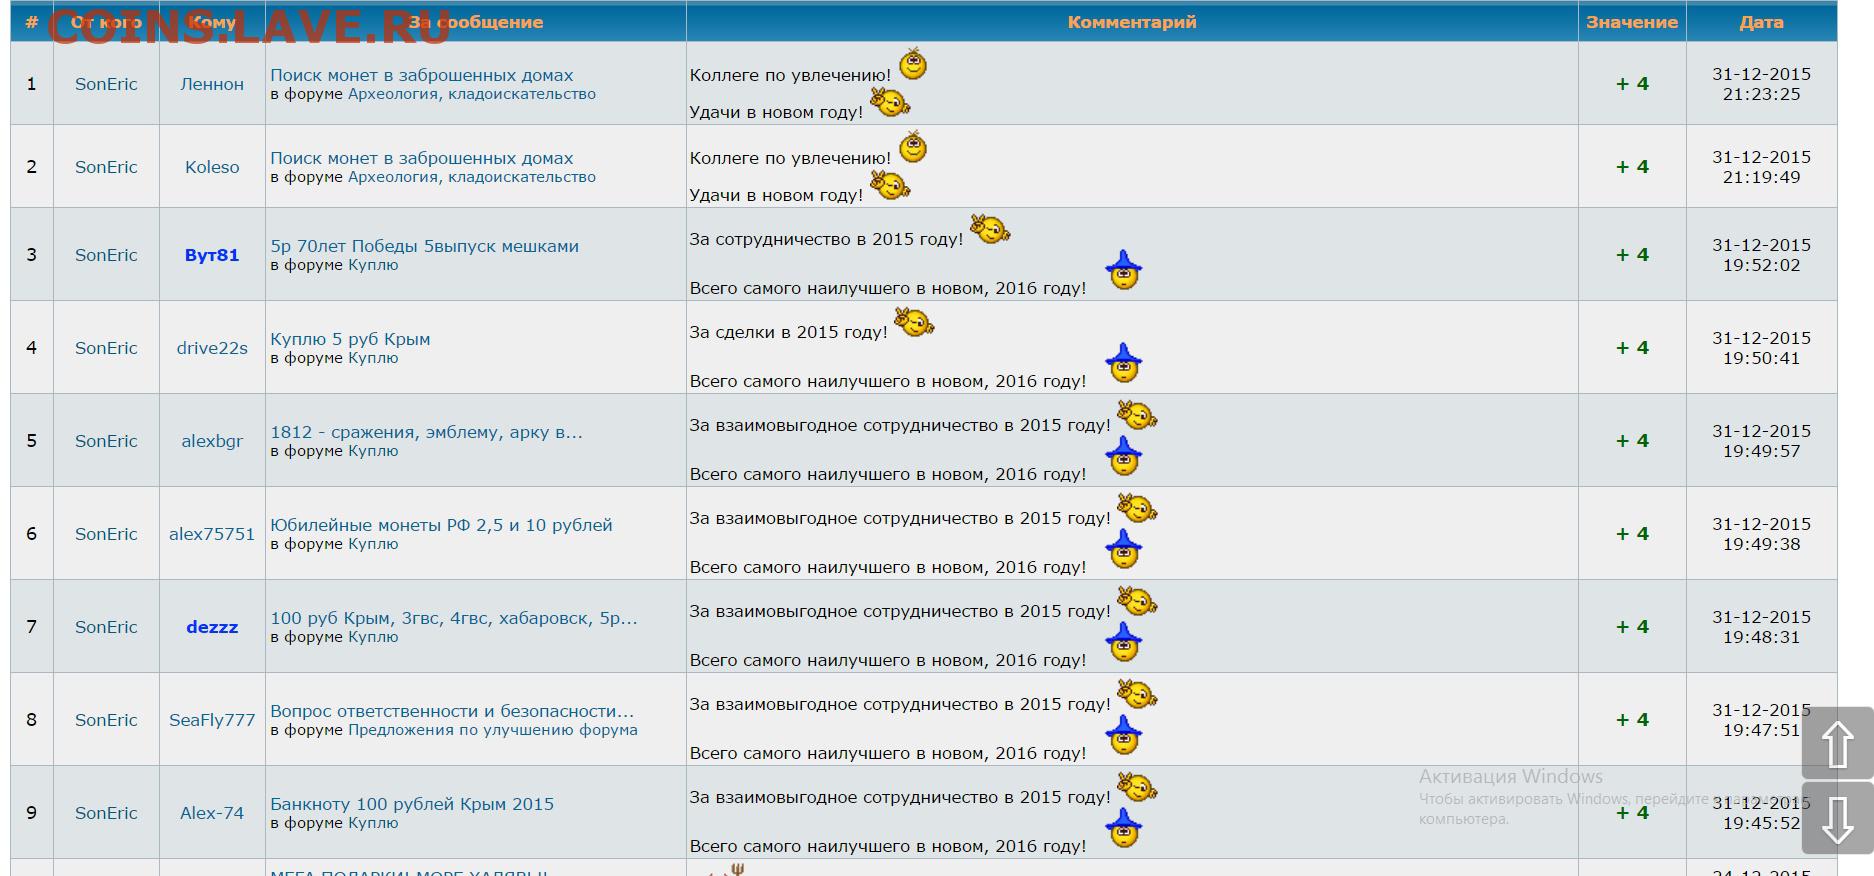Click the victory-sign smiley in row 4
This screenshot has height=876, width=1874.
[x=913, y=323]
